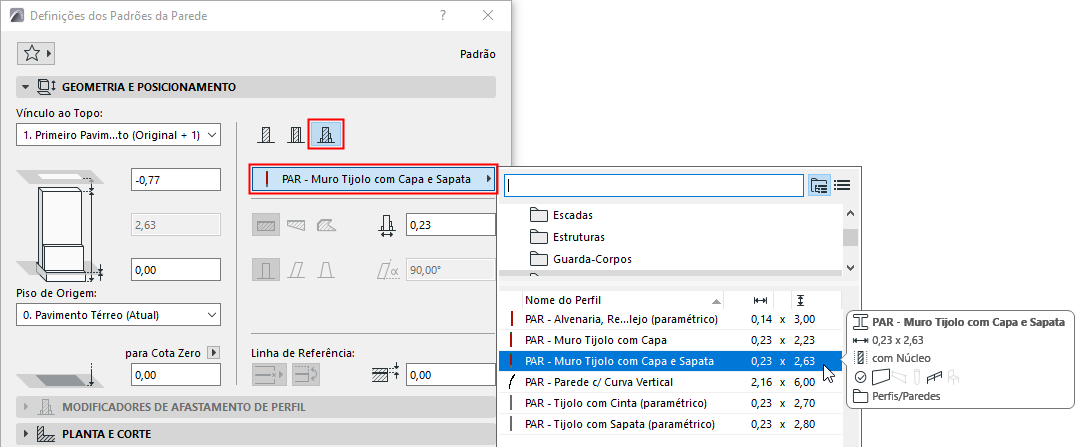Expand Modificadores de Afastamento de Perfil panel
This screenshot has width=1076, height=447.
pos(27,407)
